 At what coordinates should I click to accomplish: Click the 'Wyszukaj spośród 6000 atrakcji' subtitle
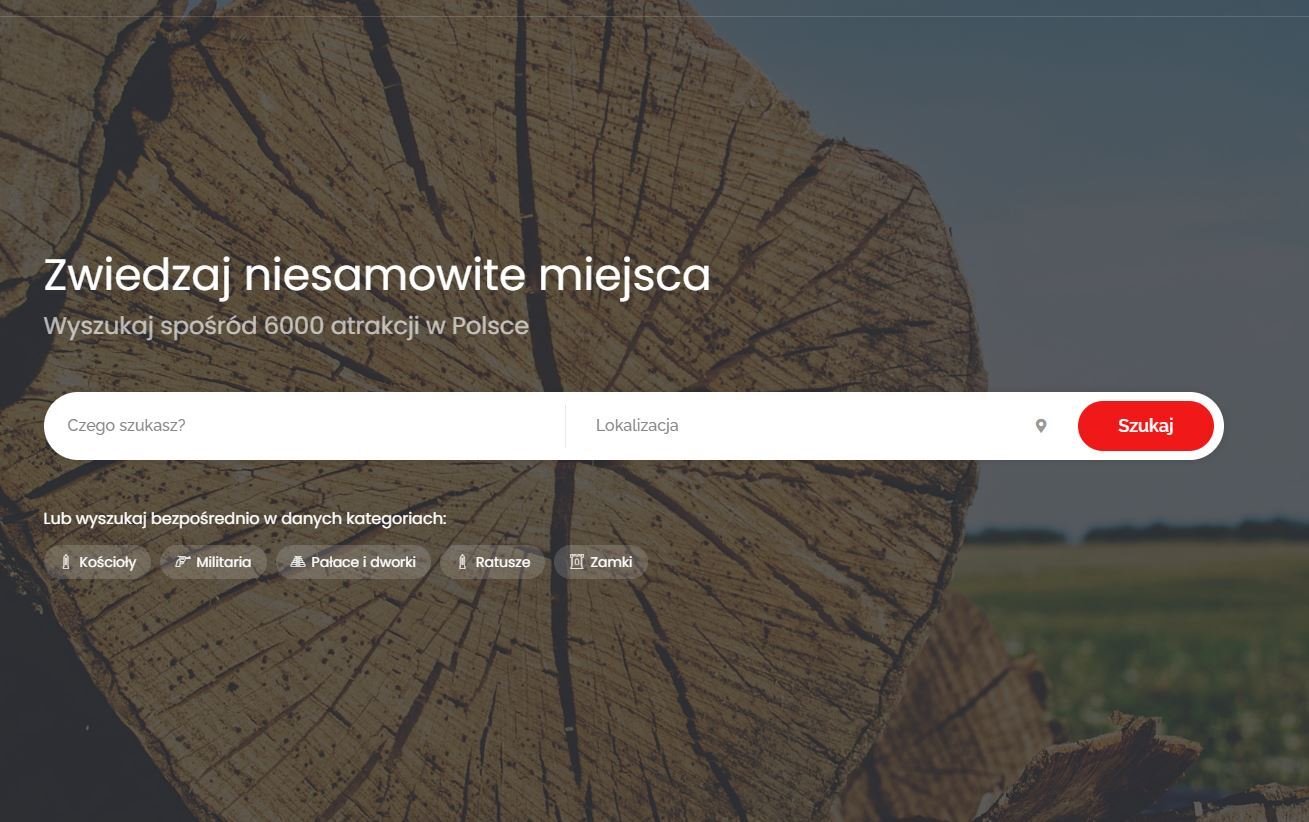286,326
